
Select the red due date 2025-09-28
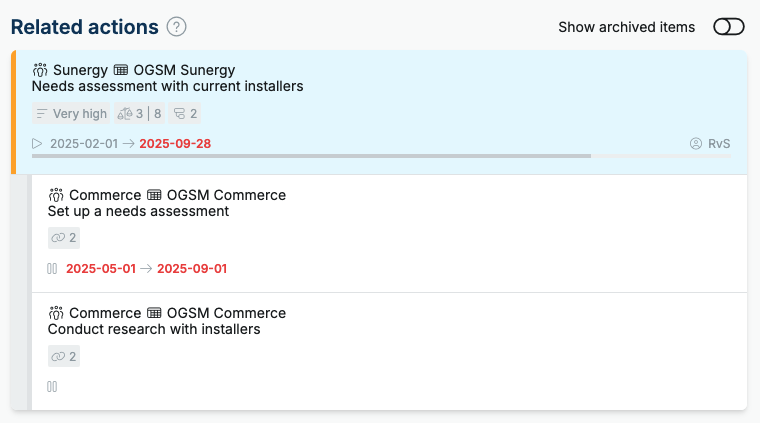(x=175, y=143)
